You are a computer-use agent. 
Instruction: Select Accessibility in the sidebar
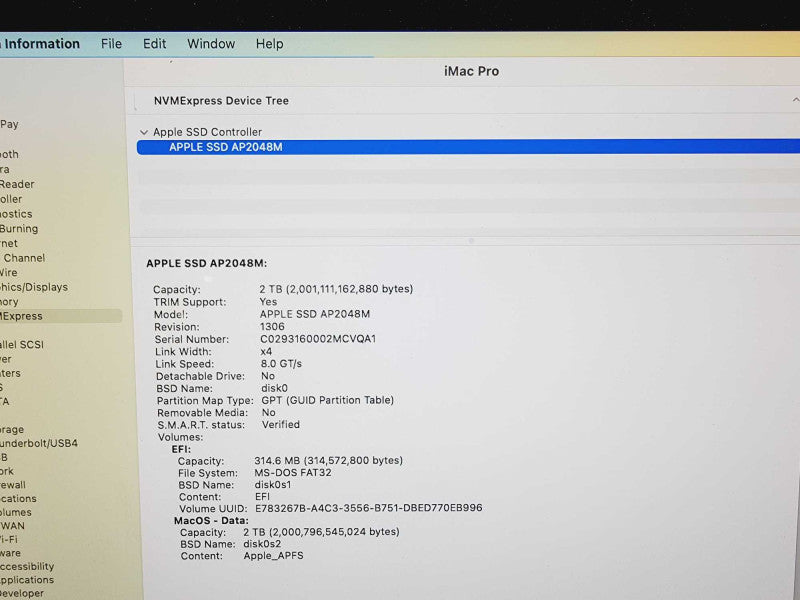[27, 566]
